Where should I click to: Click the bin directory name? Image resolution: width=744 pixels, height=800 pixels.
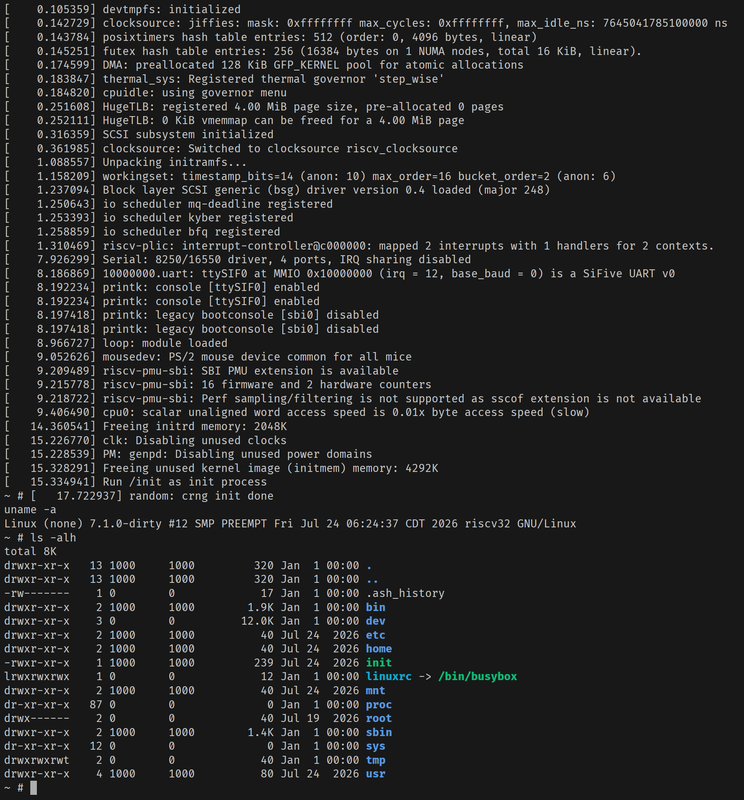376,607
